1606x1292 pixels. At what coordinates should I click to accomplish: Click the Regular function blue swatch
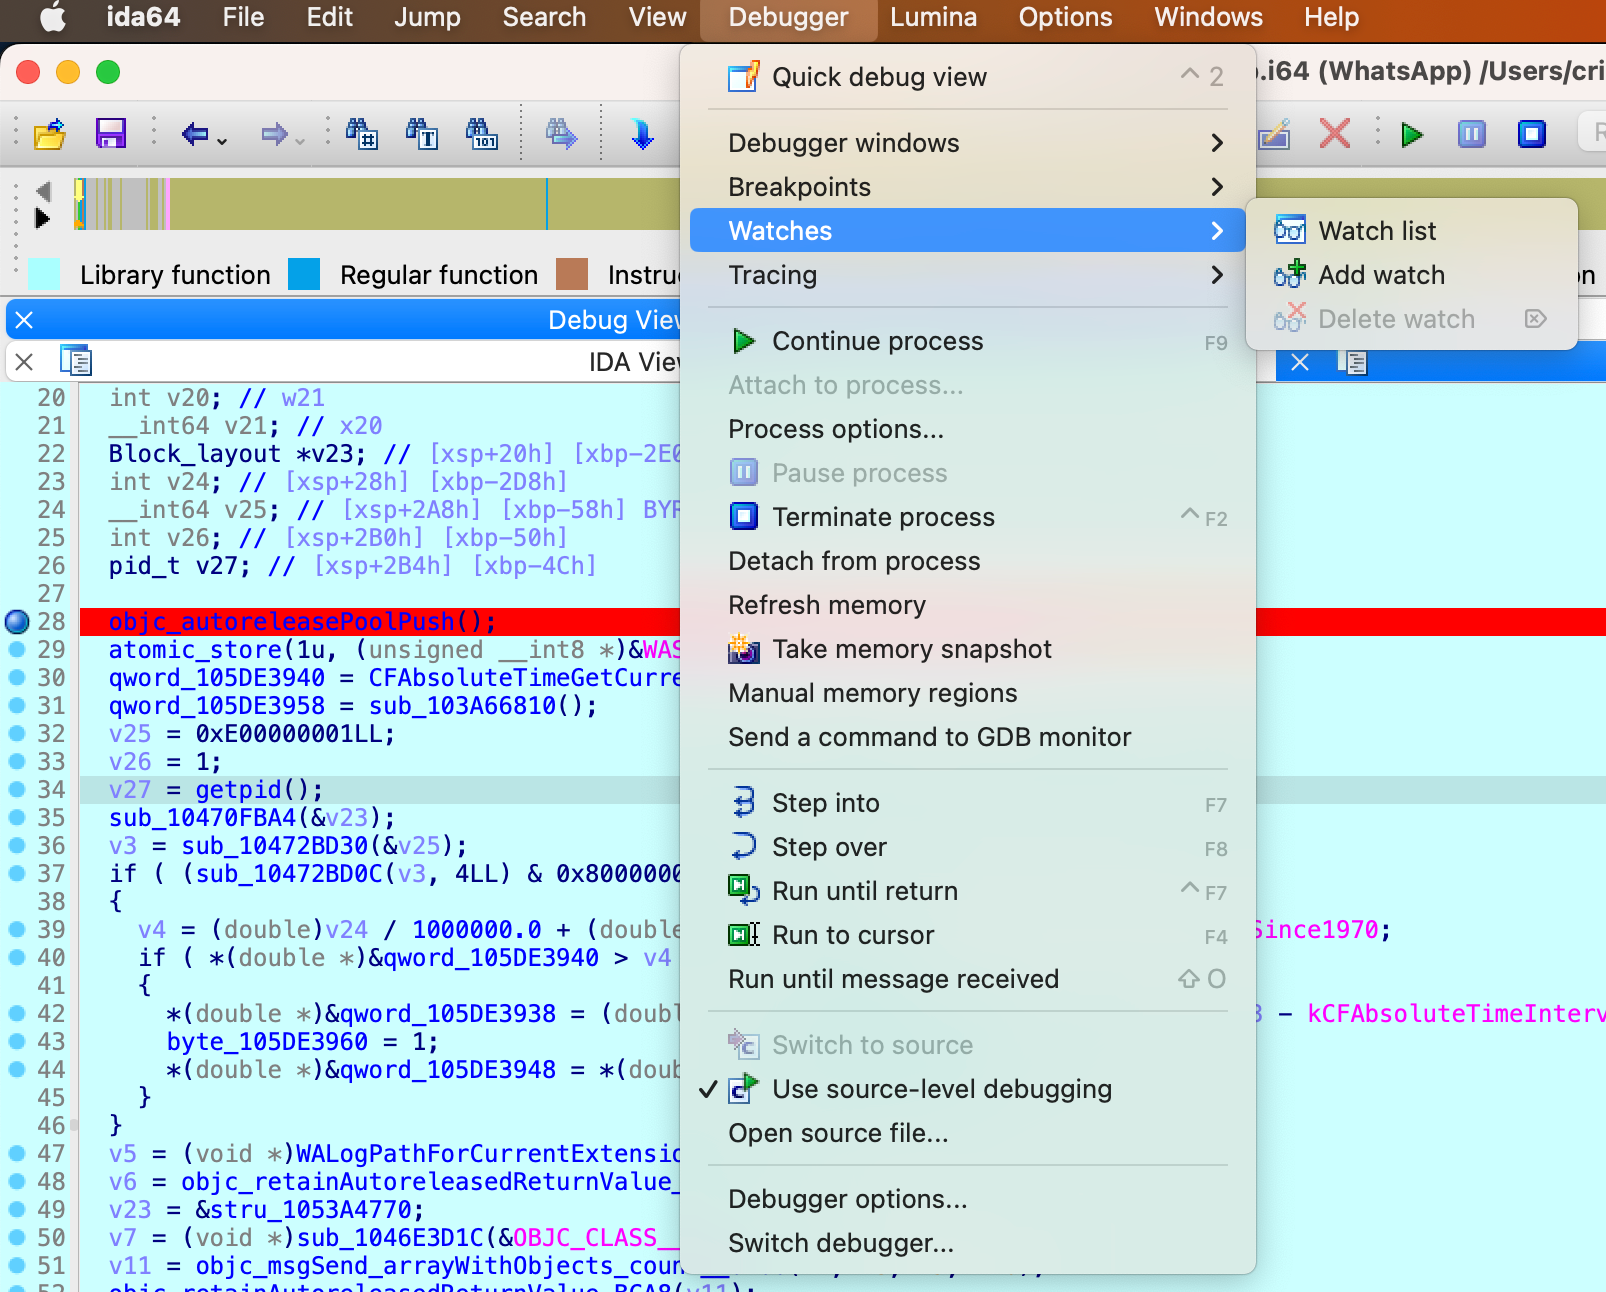point(304,274)
